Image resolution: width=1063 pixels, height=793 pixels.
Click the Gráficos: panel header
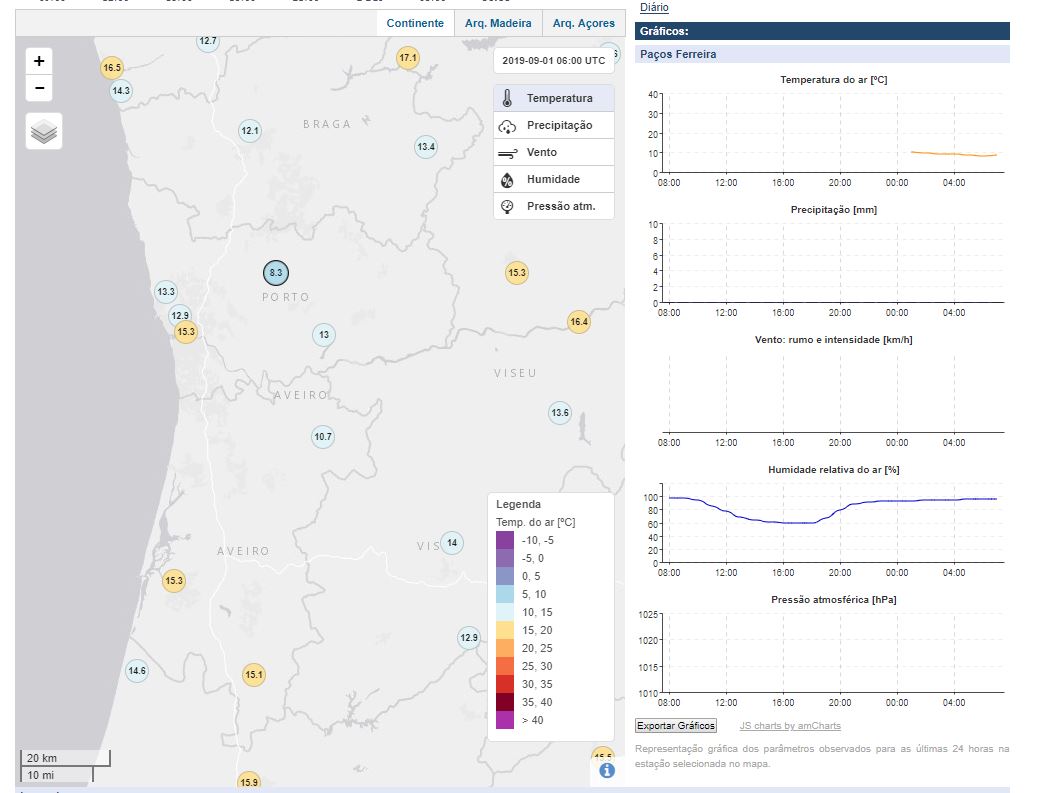tap(822, 31)
